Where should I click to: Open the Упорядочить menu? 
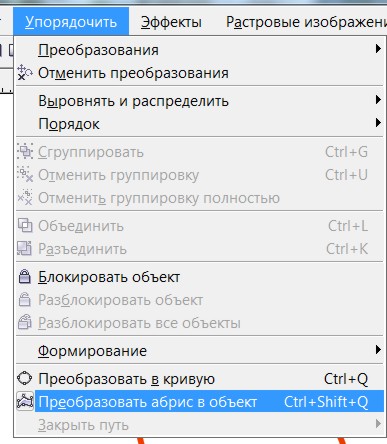click(x=71, y=22)
